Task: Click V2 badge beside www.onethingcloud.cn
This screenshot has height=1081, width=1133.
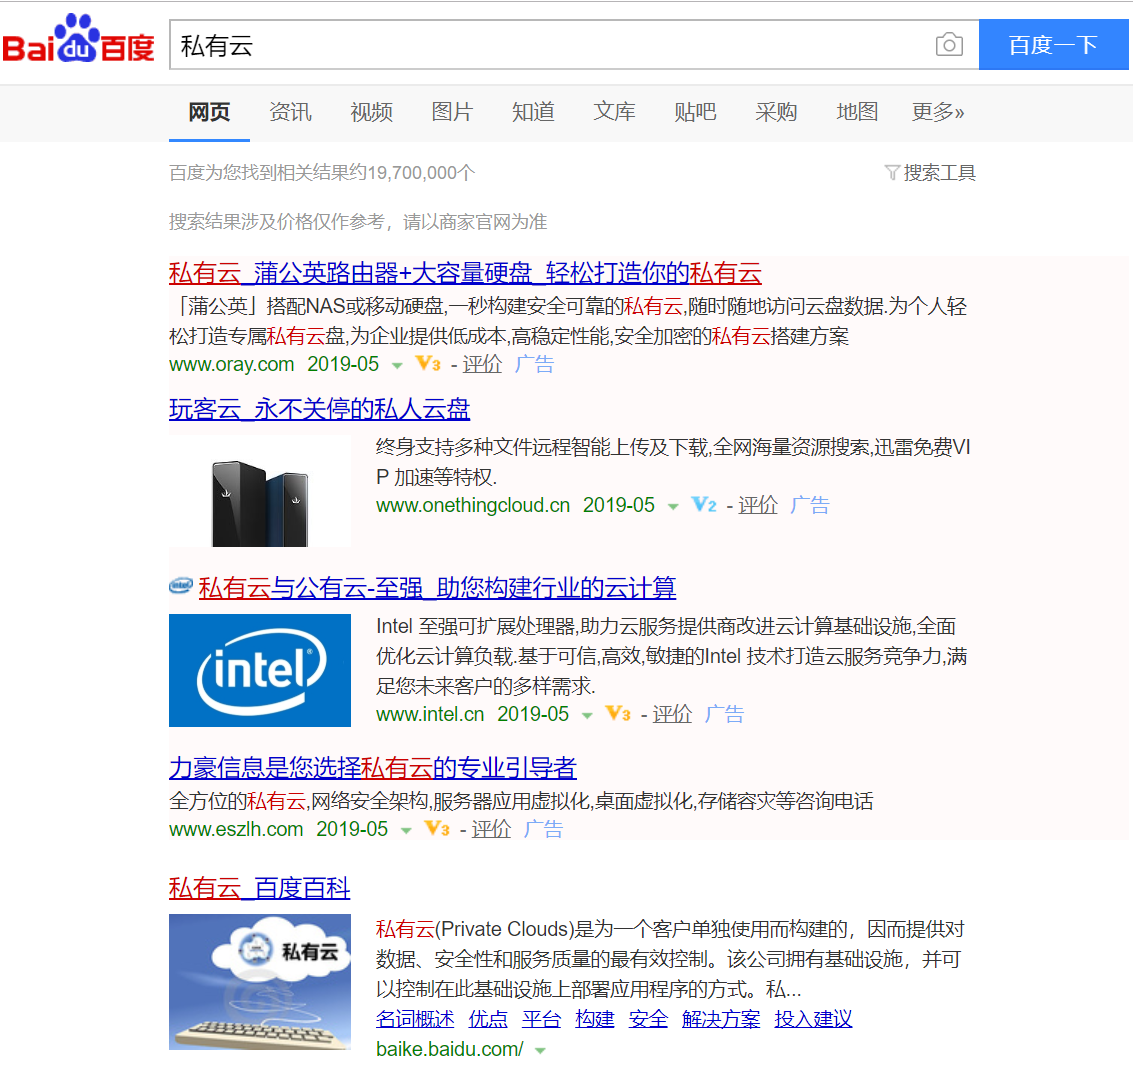Action: [704, 505]
